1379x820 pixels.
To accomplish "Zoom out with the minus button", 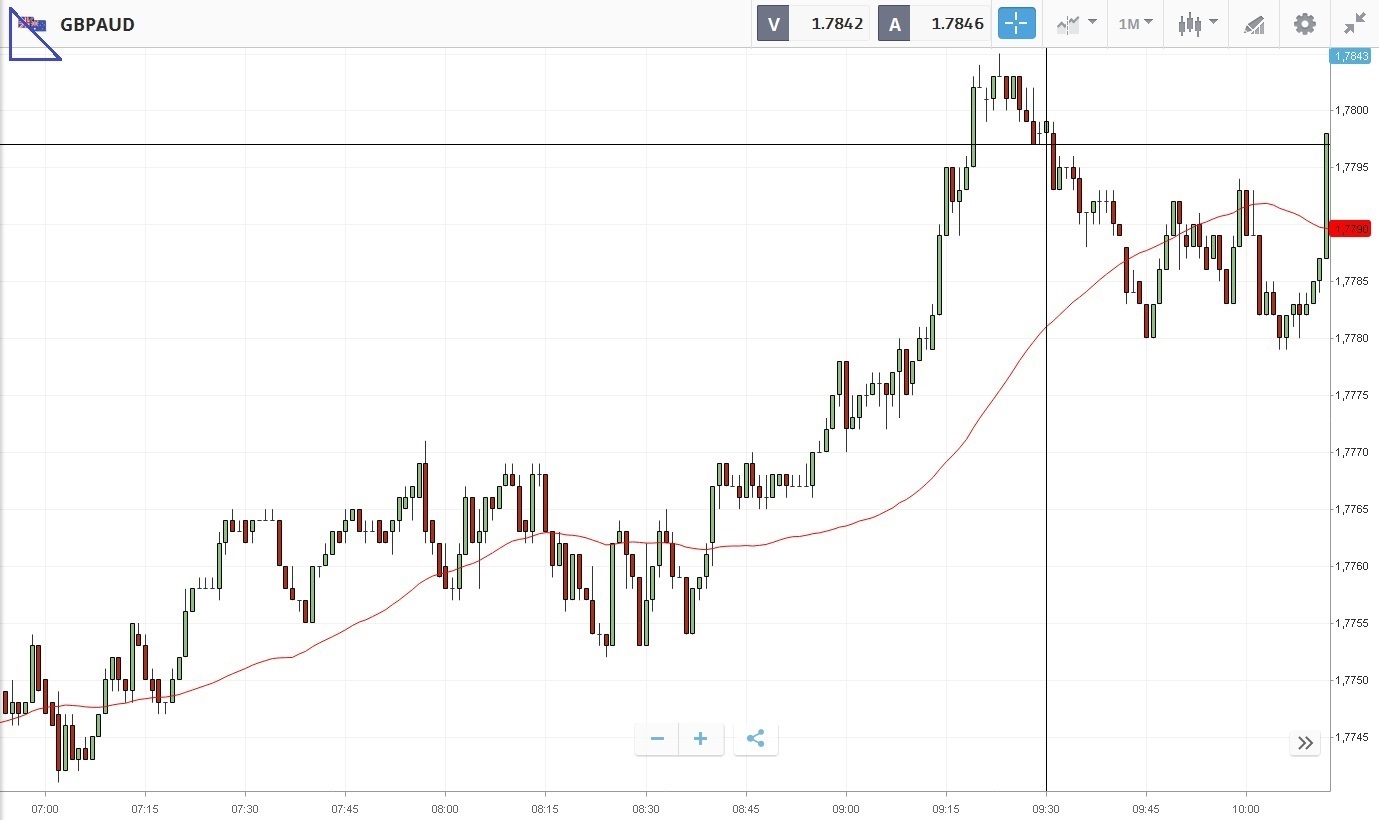I will point(657,739).
